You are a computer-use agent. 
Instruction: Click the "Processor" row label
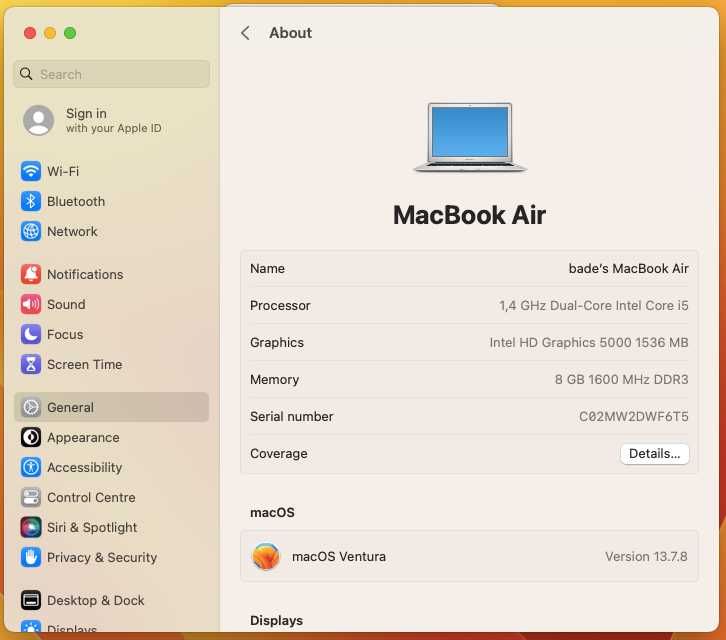(280, 306)
